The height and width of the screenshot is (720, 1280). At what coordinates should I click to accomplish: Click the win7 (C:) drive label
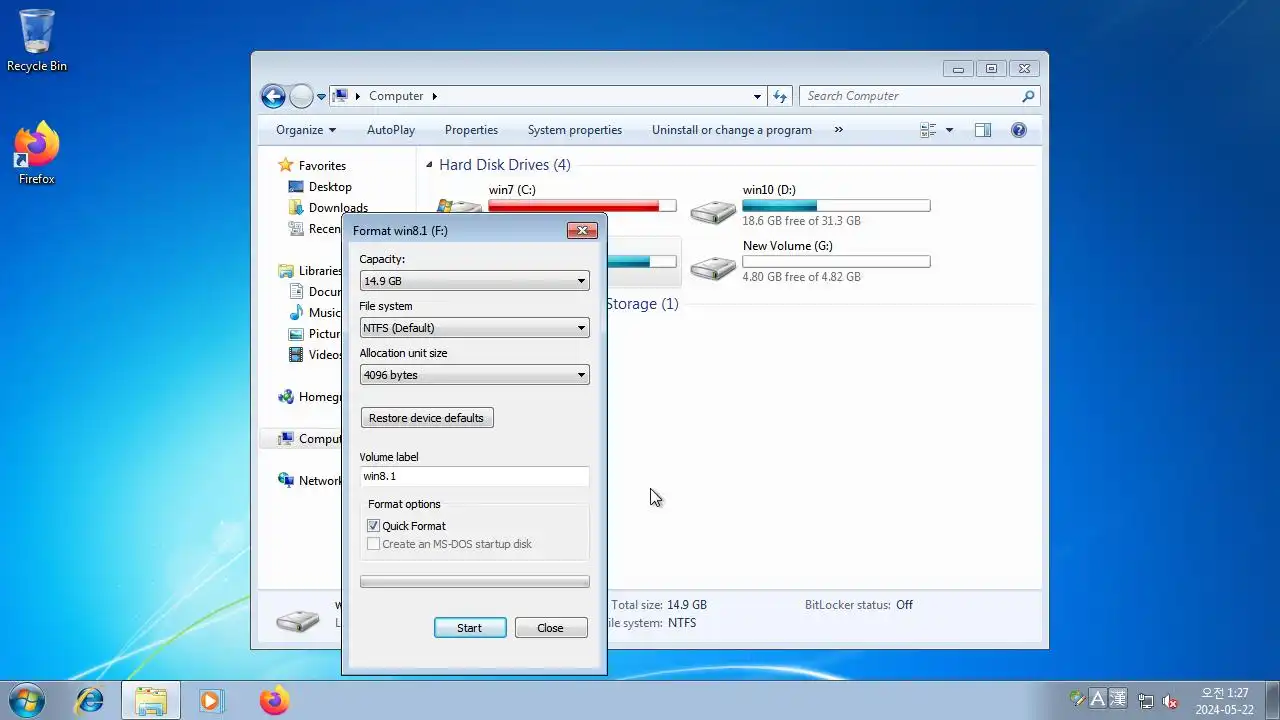pyautogui.click(x=512, y=190)
